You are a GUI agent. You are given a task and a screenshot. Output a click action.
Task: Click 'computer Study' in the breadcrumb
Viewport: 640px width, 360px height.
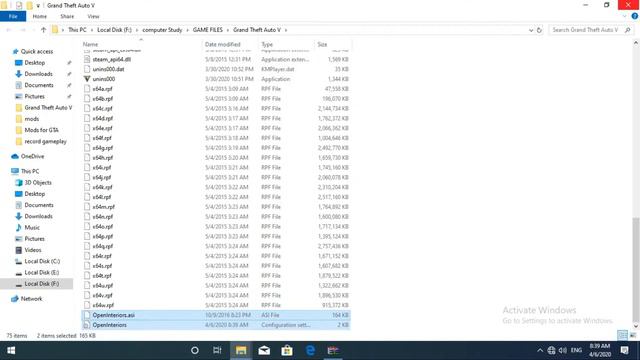coord(162,30)
